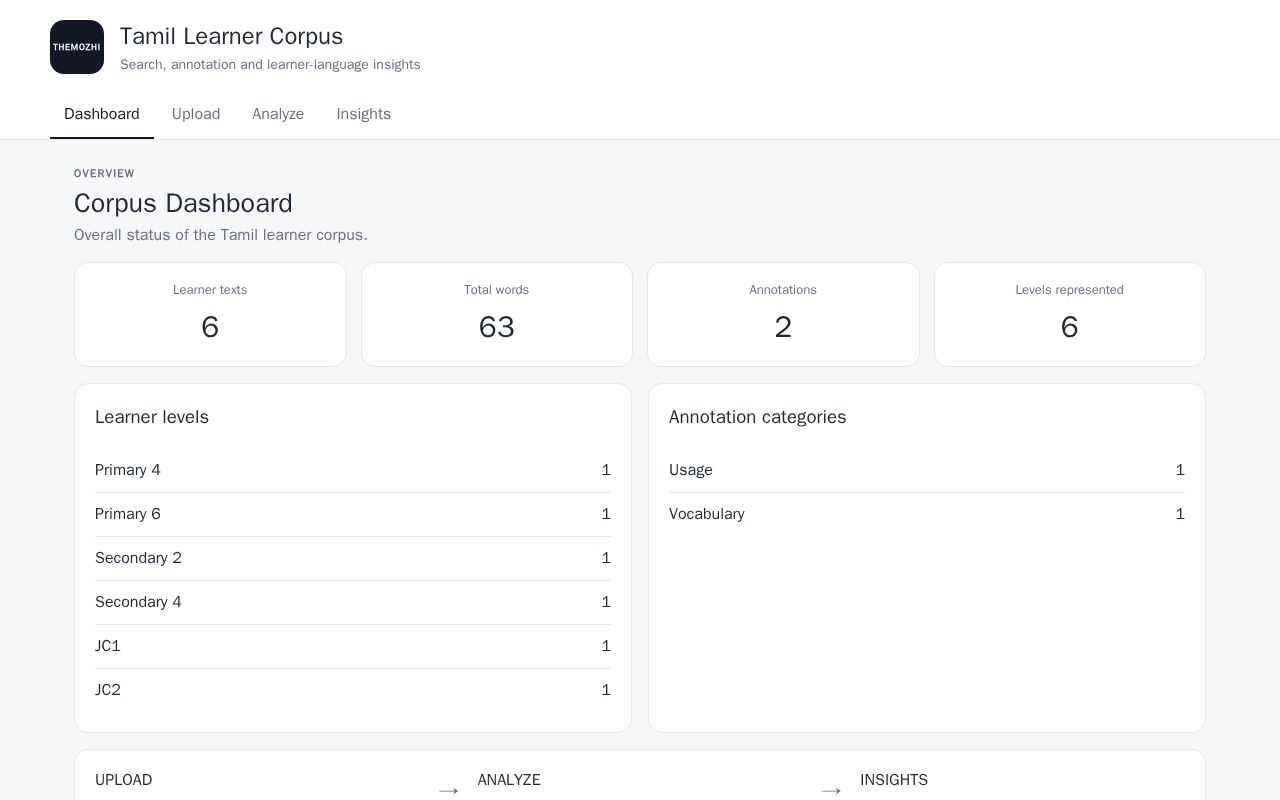The width and height of the screenshot is (1280, 800).
Task: Click the INSIGHTS workflow step
Action: coord(894,780)
